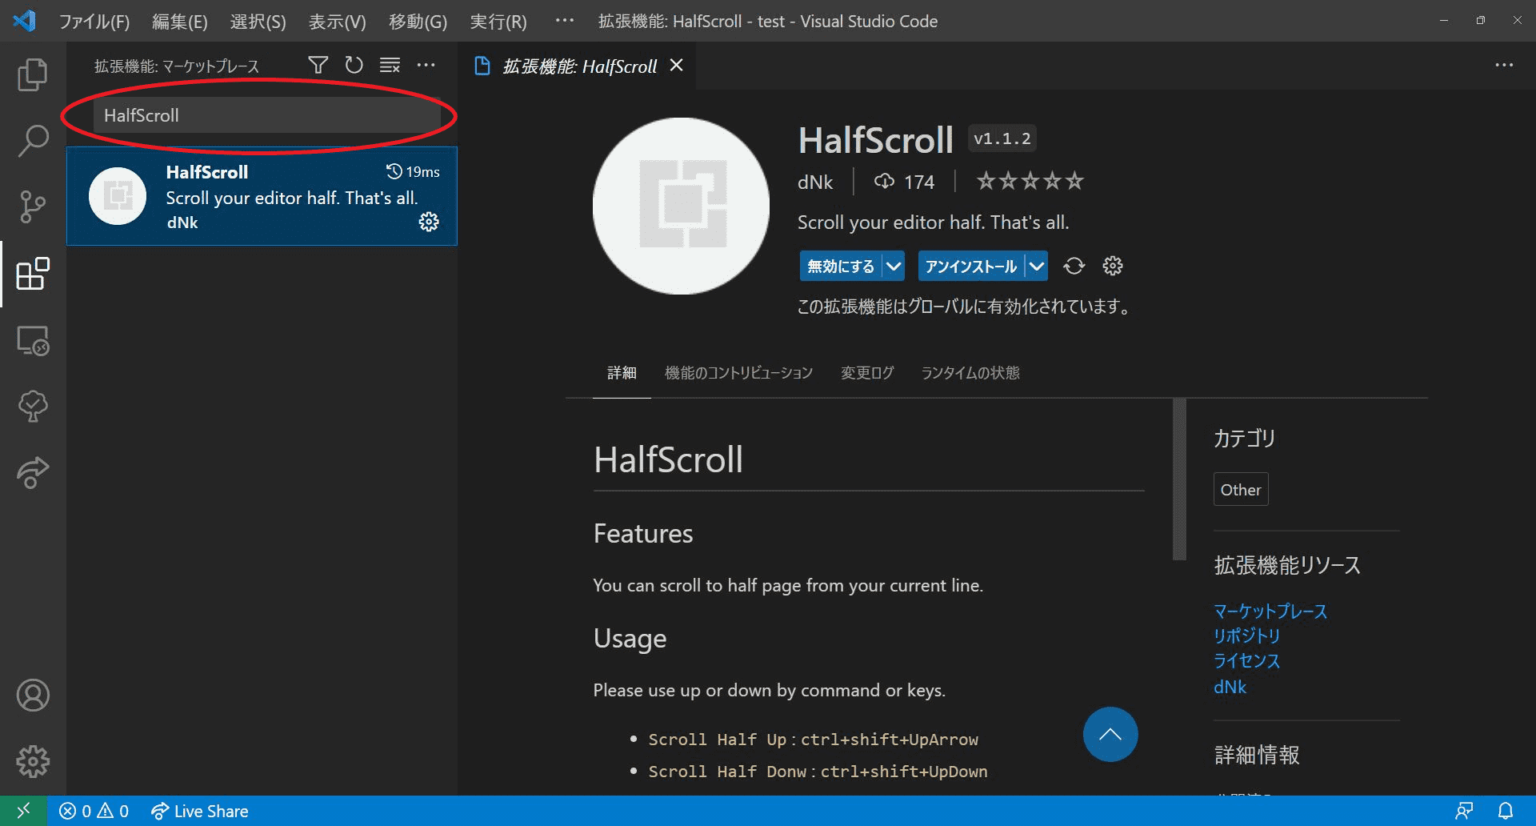Open the Manage gear on HalfScroll list item

click(x=428, y=222)
